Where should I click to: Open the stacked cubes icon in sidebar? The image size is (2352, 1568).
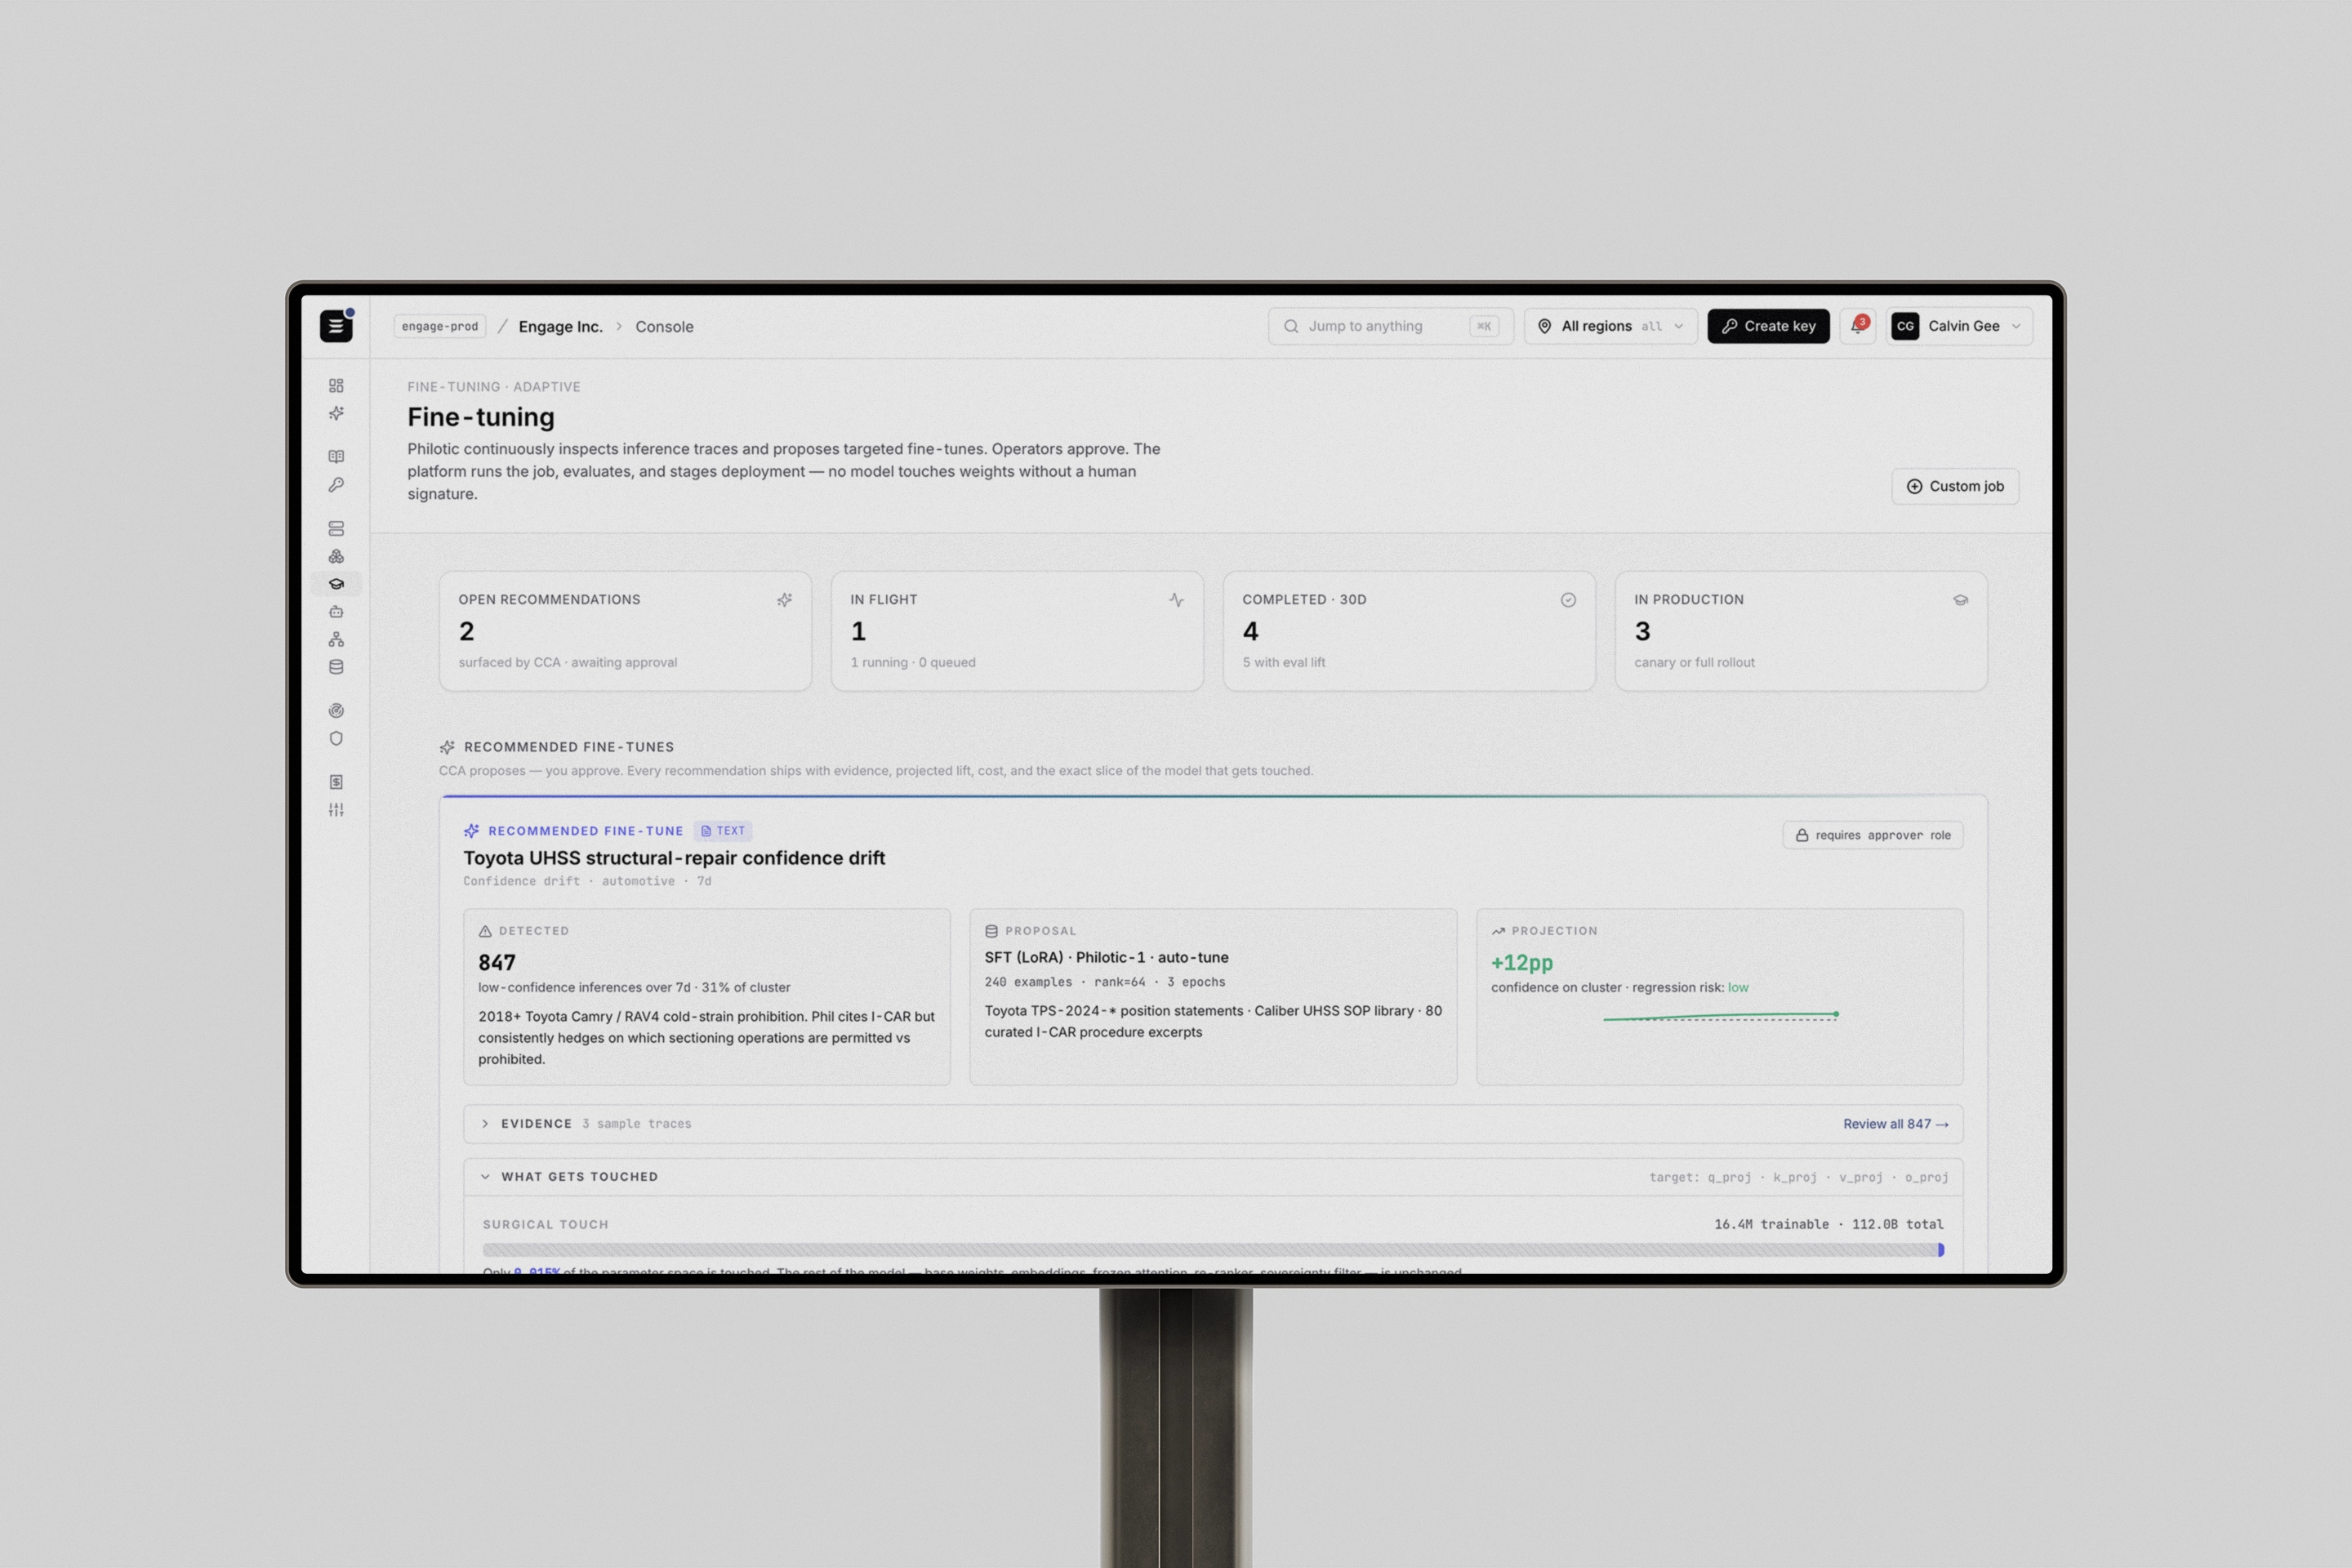click(x=336, y=556)
